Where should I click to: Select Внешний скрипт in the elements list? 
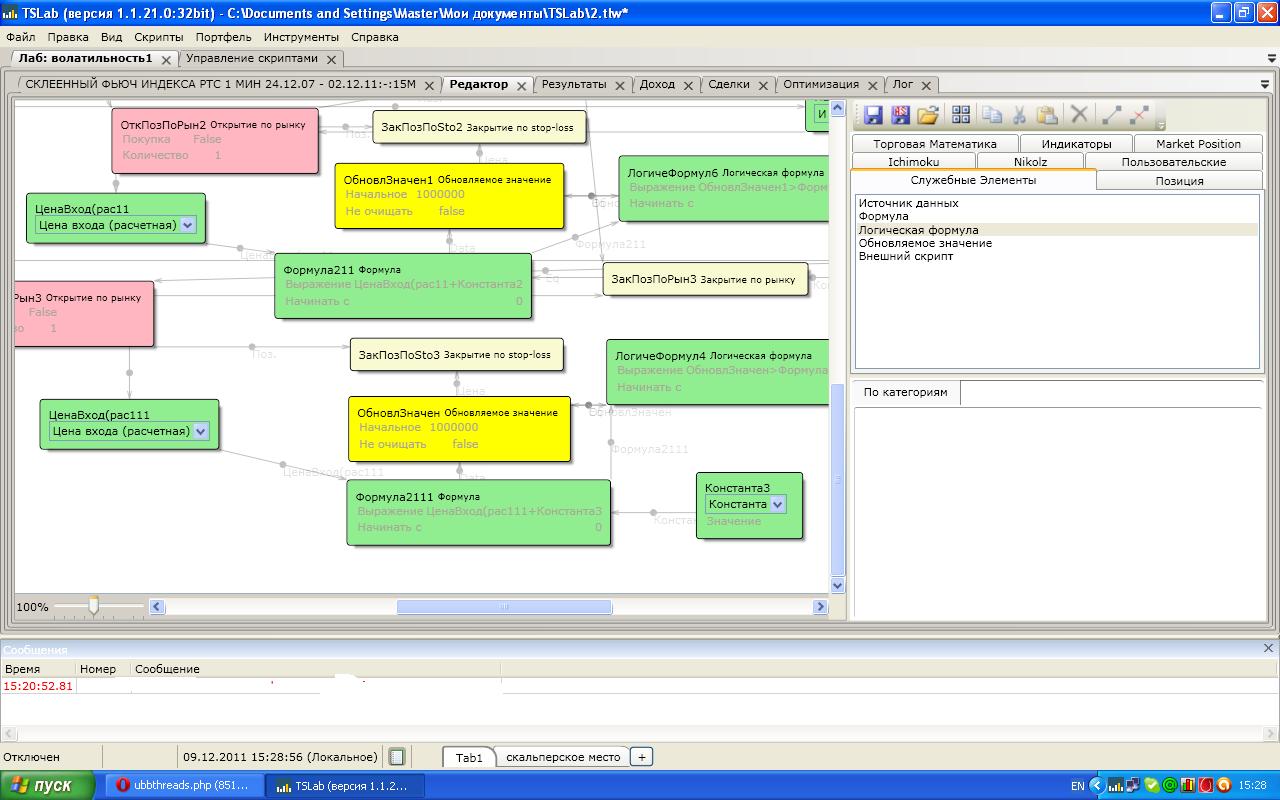click(906, 256)
